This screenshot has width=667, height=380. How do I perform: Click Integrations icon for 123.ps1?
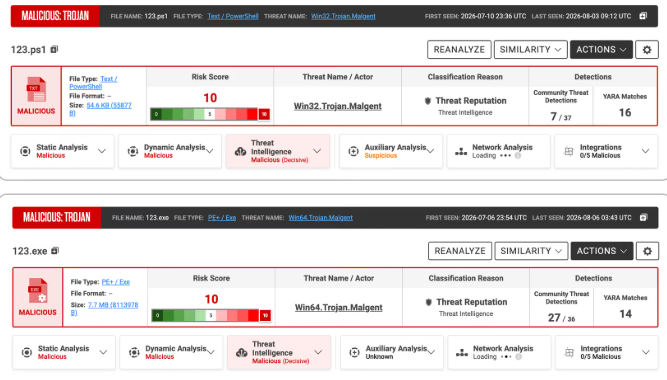(569, 151)
